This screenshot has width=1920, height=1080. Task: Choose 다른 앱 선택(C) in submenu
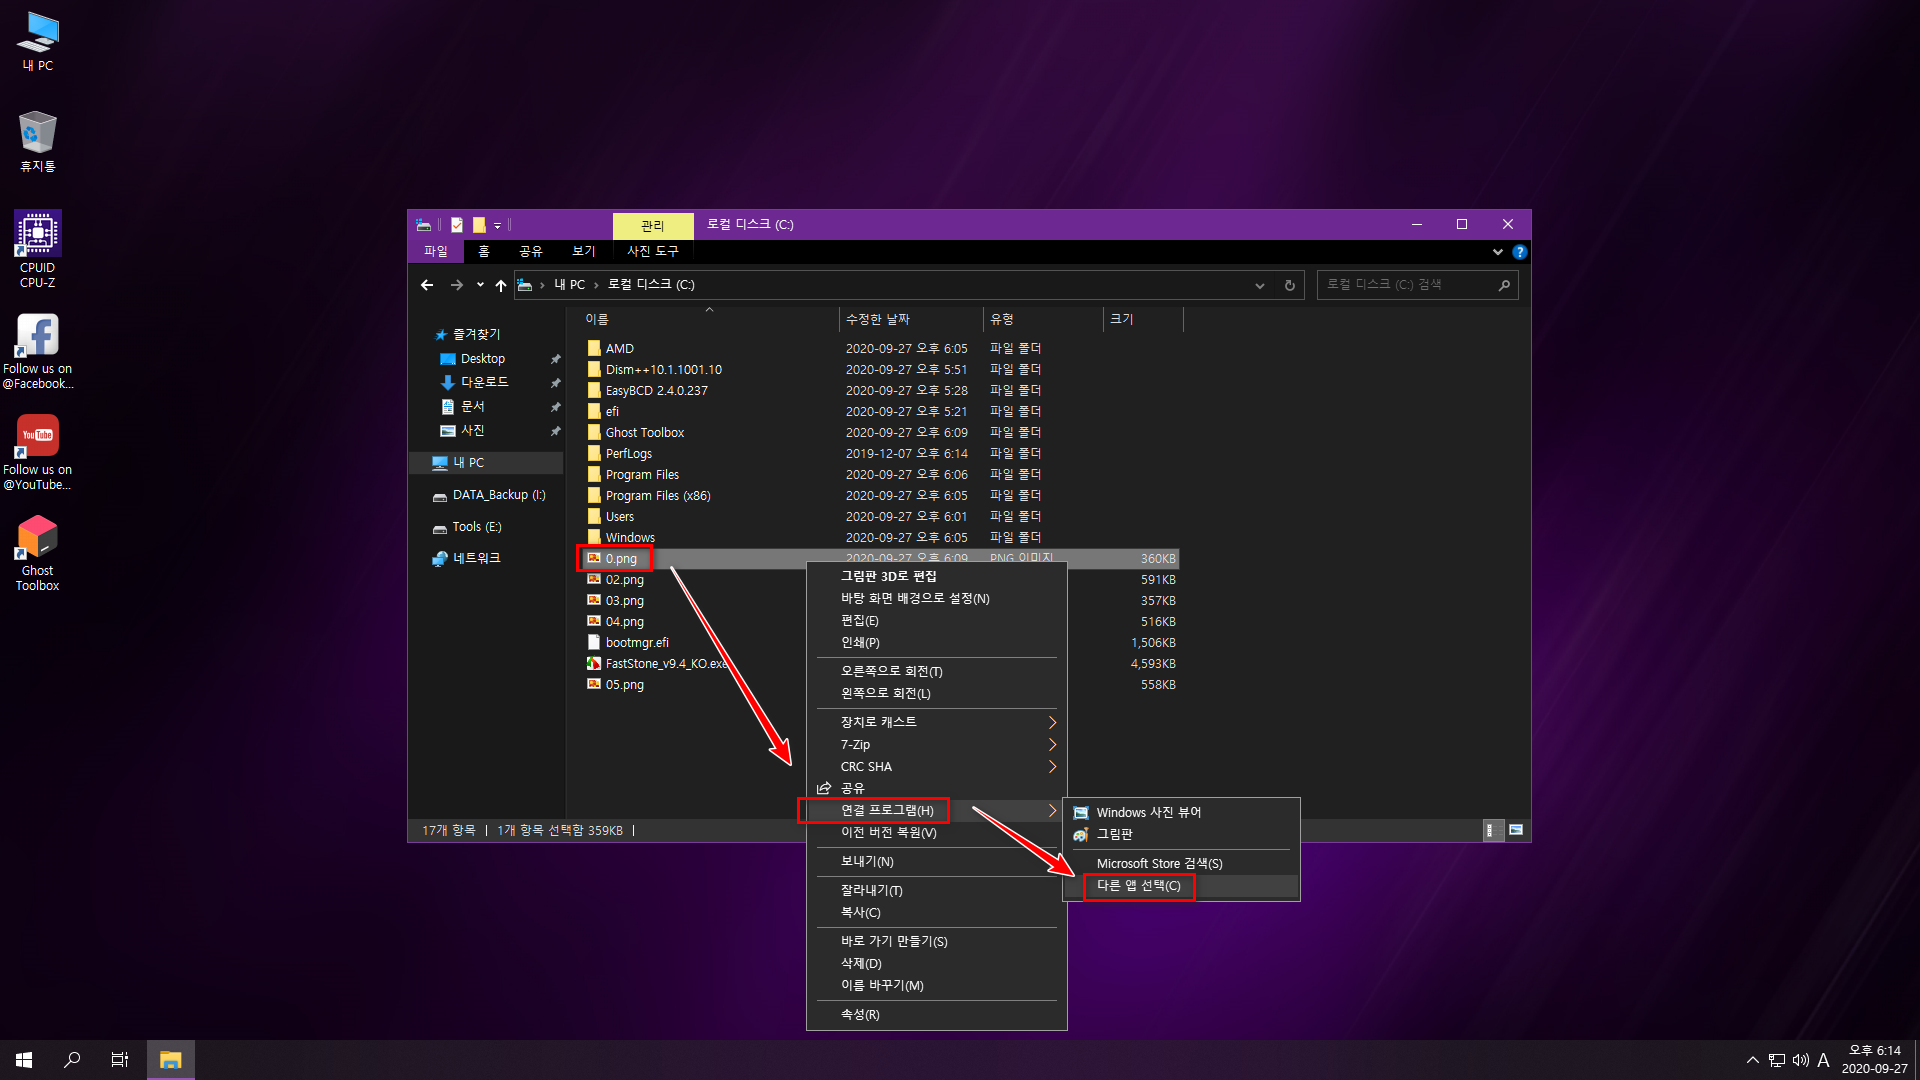tap(1138, 886)
